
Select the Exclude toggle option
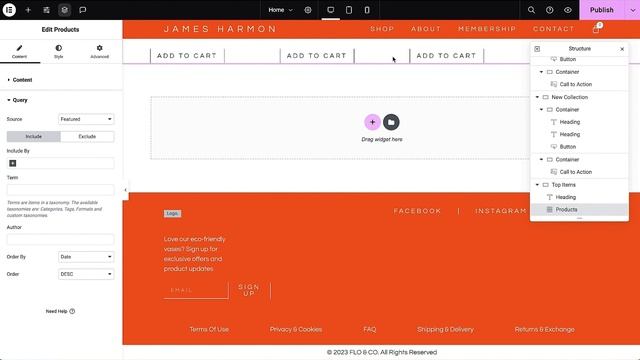click(87, 136)
